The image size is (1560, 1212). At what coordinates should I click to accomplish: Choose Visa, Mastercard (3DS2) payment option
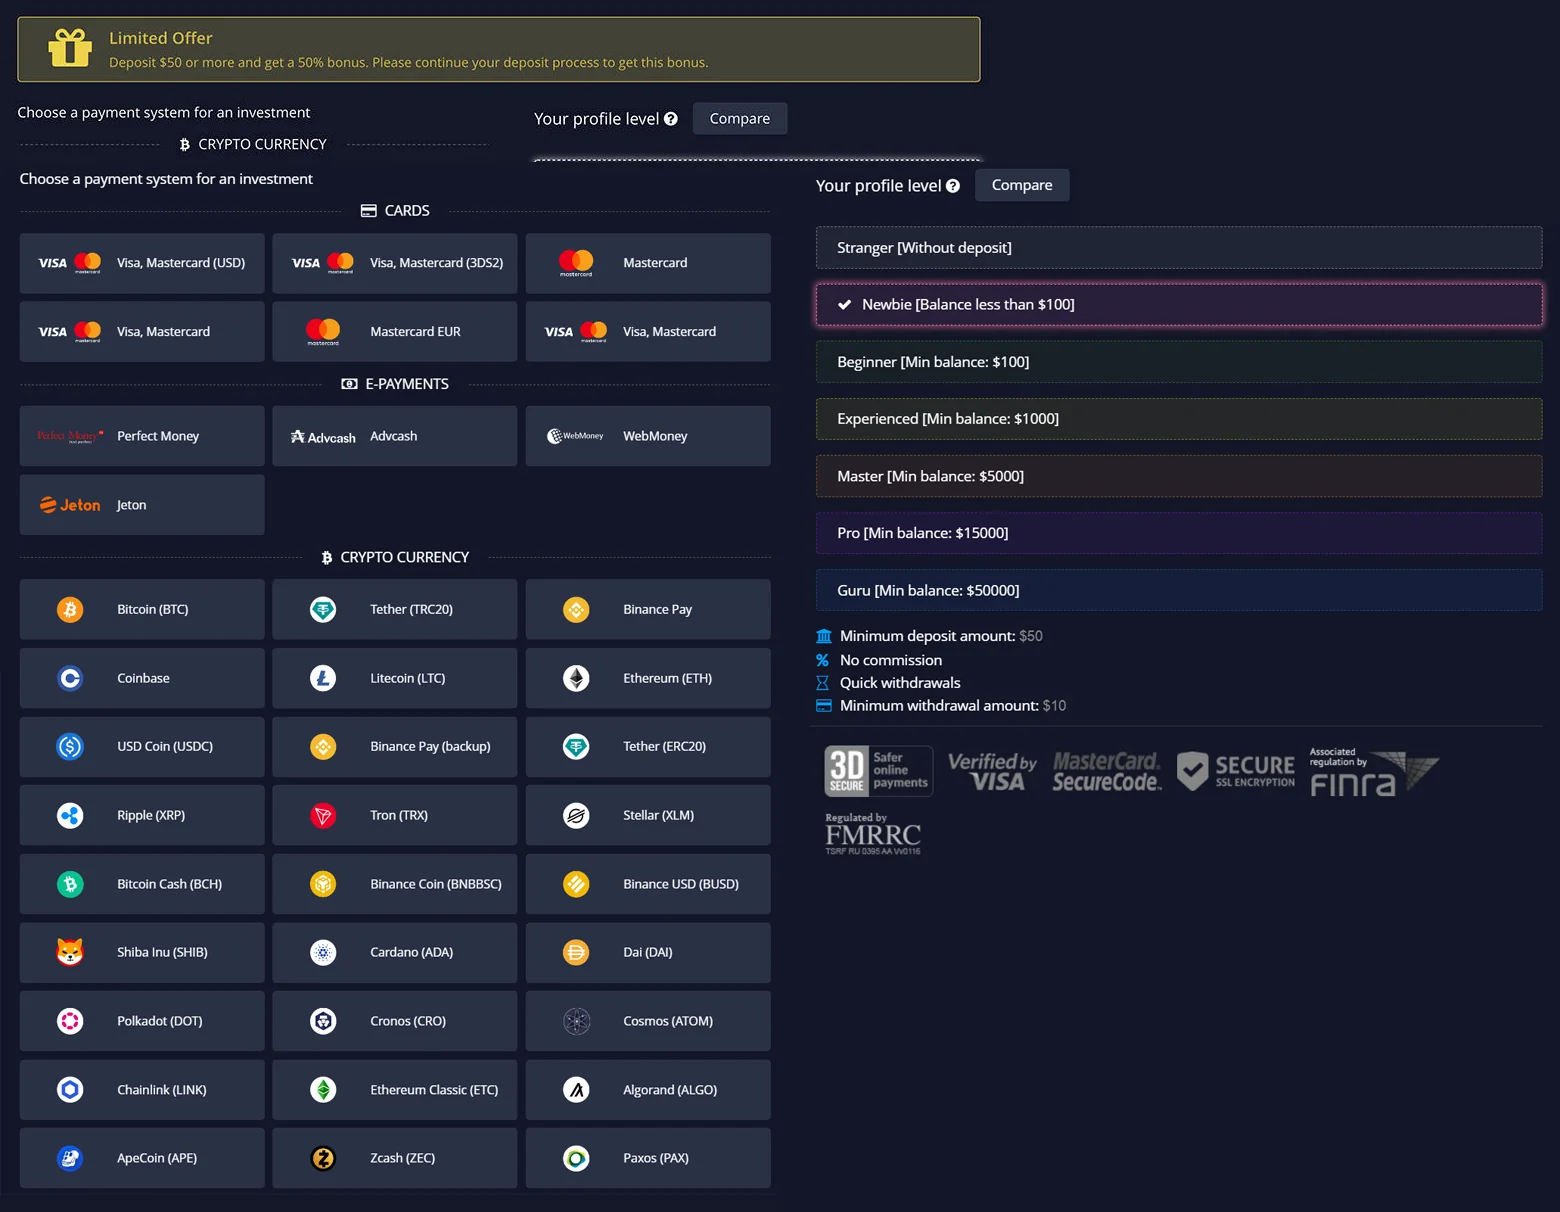(395, 263)
